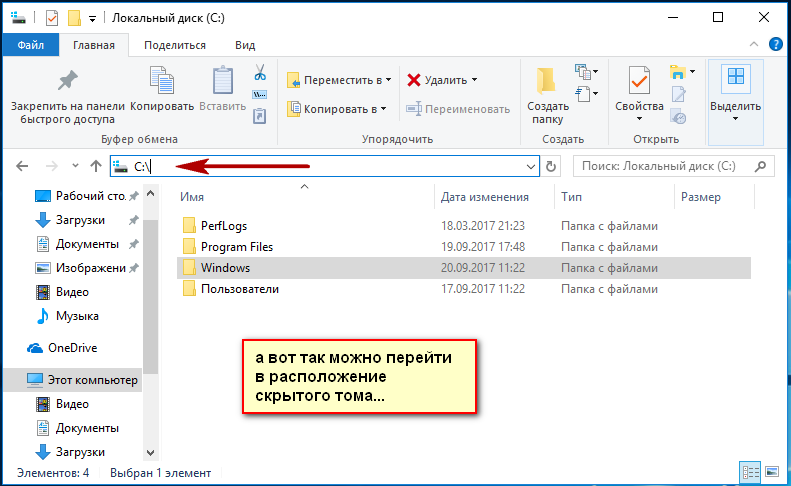
Task: Click the Refresh button next to address bar
Action: click(551, 166)
